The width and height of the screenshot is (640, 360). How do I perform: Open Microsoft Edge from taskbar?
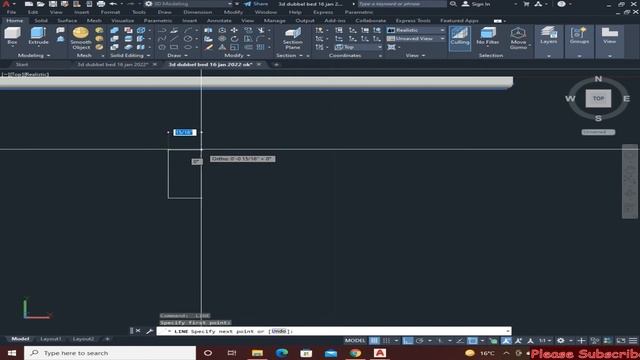click(x=282, y=353)
